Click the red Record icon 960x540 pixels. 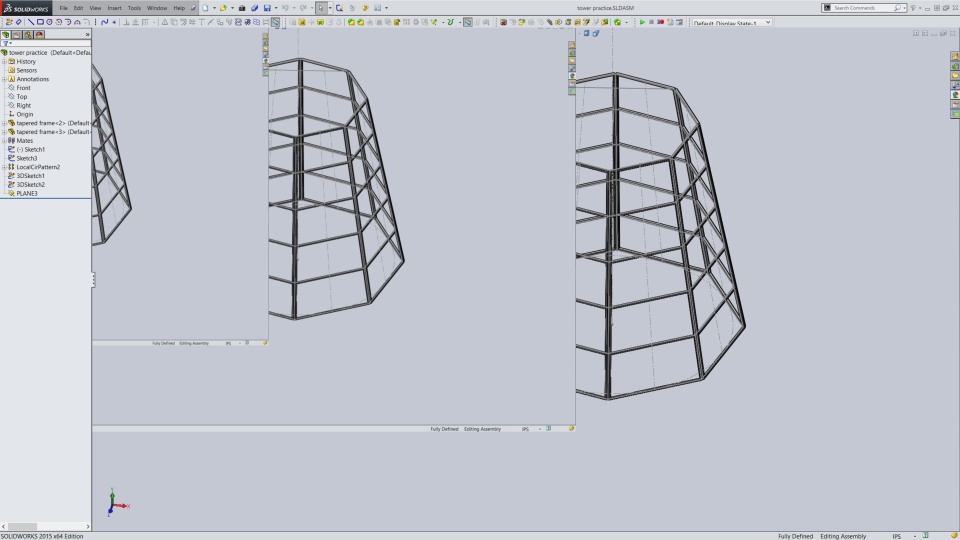[x=661, y=22]
